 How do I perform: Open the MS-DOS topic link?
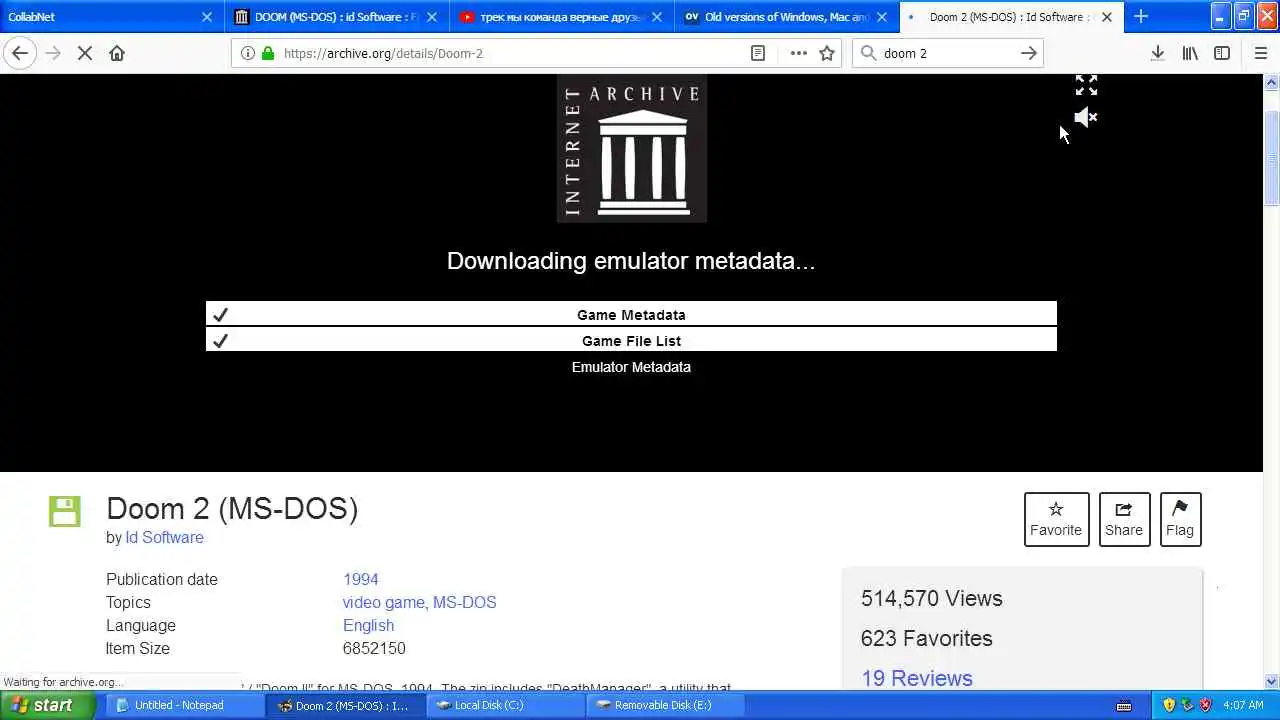(464, 602)
